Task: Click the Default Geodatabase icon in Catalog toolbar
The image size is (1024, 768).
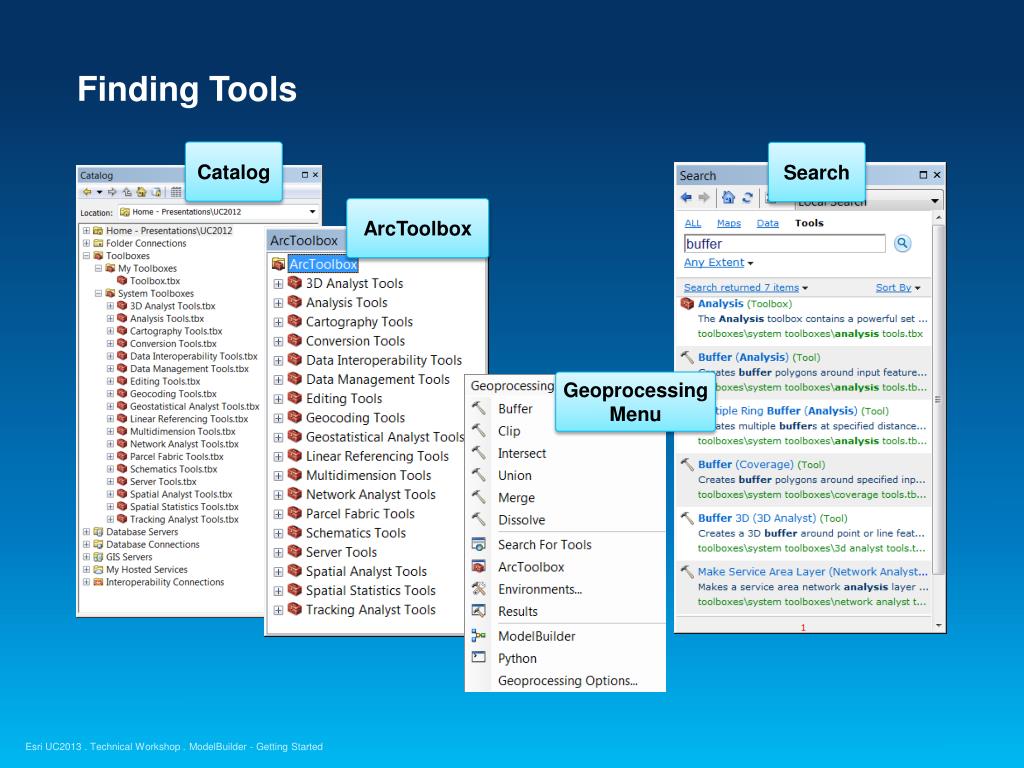Action: coord(155,192)
